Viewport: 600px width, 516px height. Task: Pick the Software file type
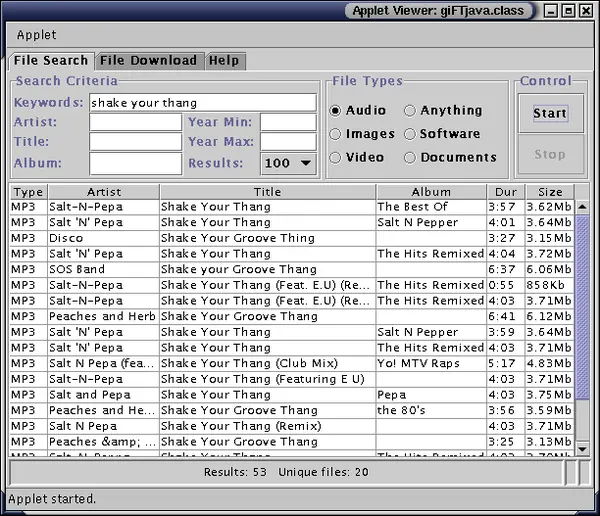click(x=410, y=134)
